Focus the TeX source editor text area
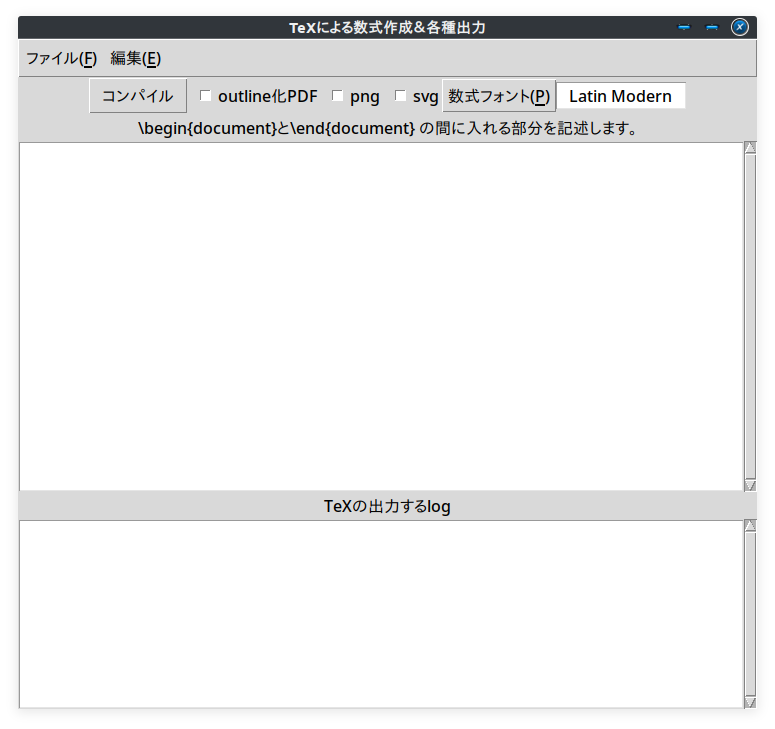This screenshot has height=729, width=775. pyautogui.click(x=380, y=316)
